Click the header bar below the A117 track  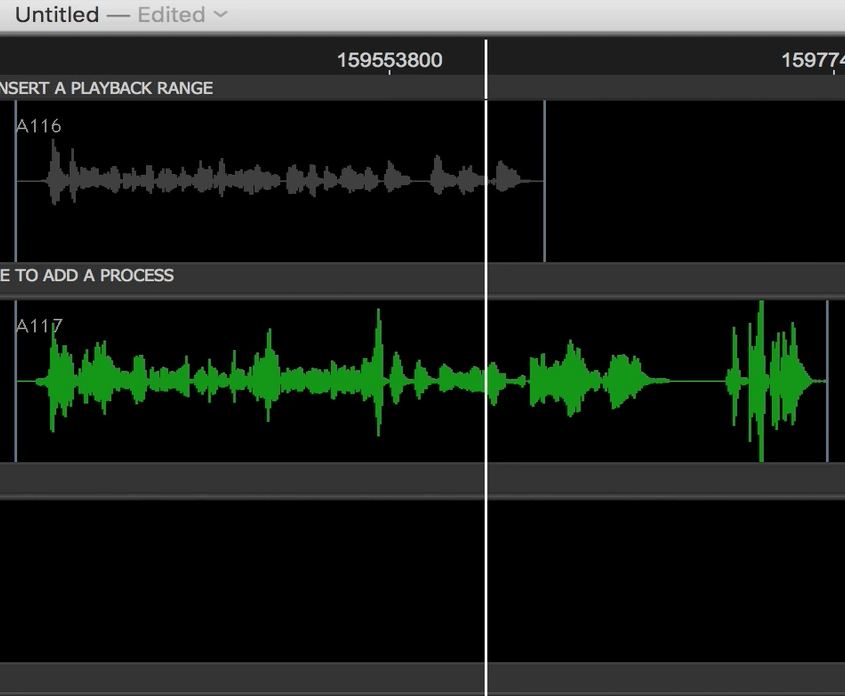[x=422, y=481]
